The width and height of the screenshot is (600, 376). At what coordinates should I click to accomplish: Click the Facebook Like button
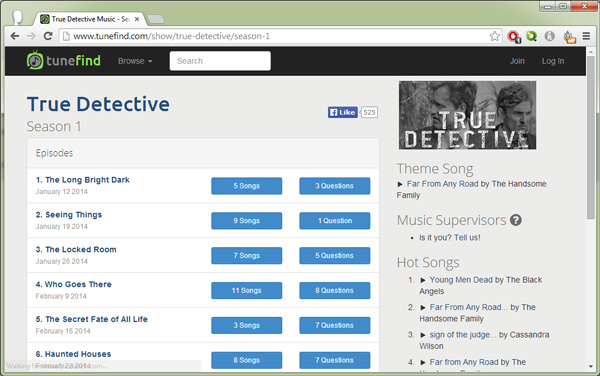tap(342, 112)
